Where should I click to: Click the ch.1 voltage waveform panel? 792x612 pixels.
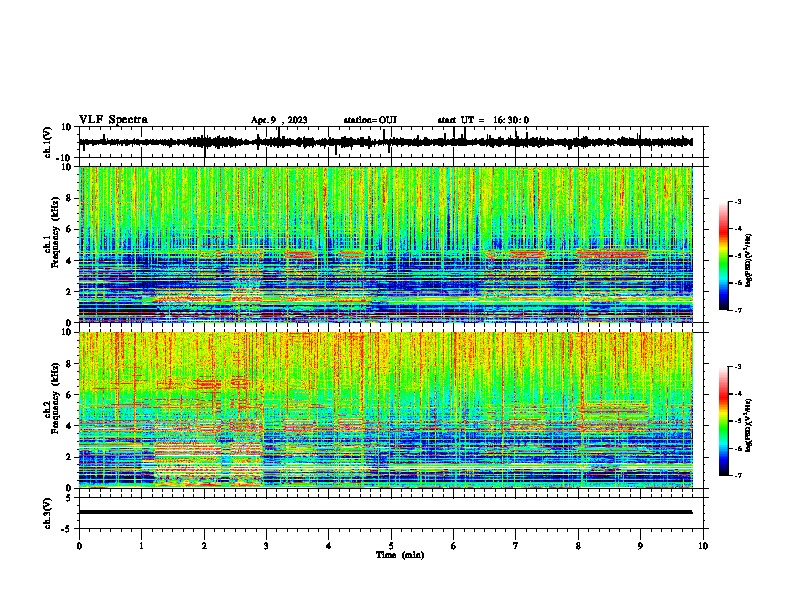coord(391,142)
